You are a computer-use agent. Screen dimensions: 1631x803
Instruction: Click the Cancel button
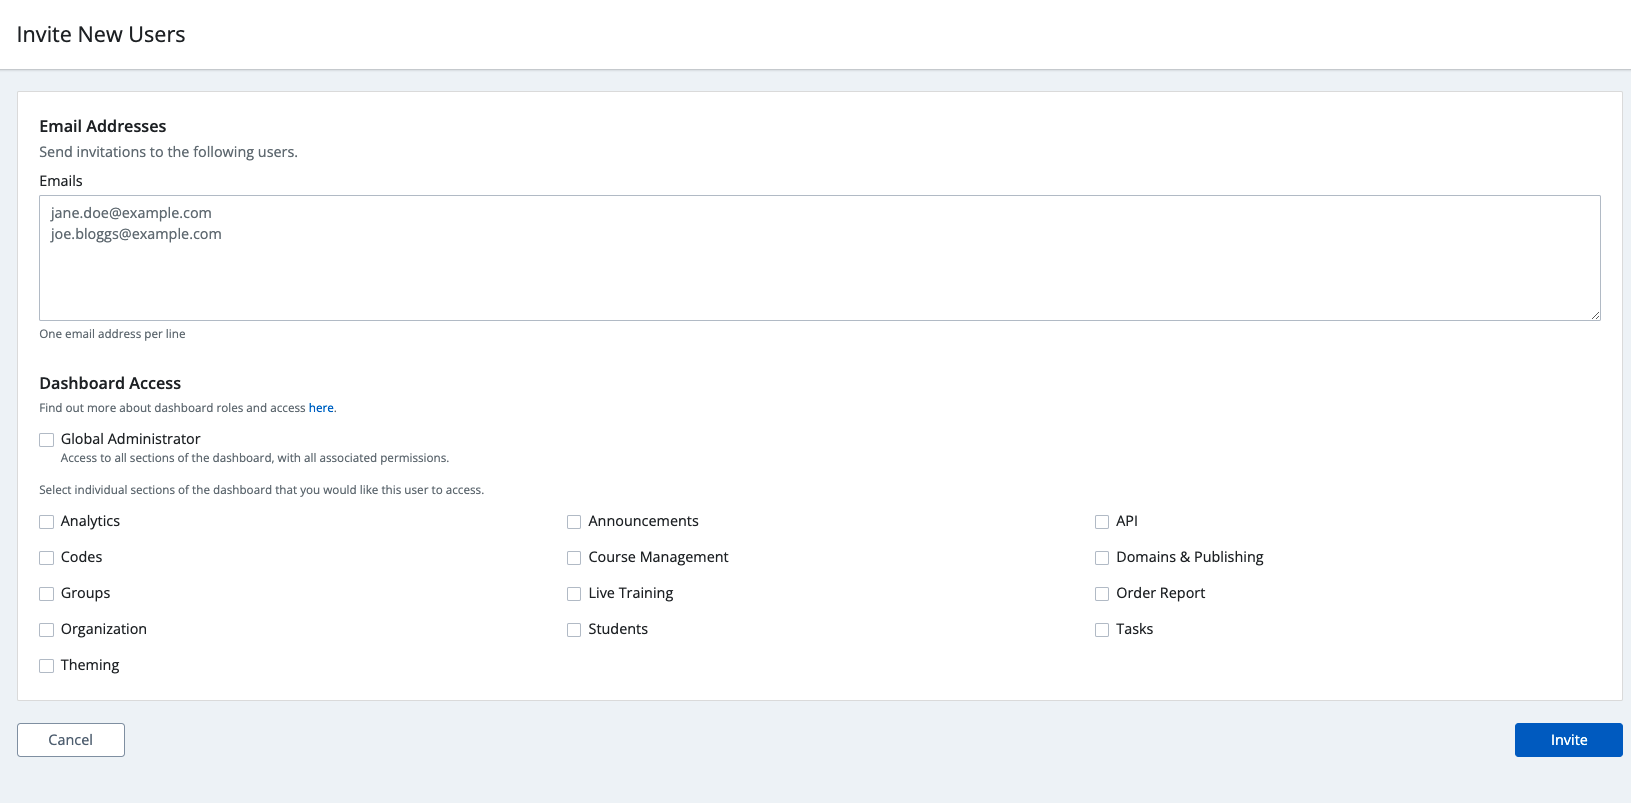(71, 740)
